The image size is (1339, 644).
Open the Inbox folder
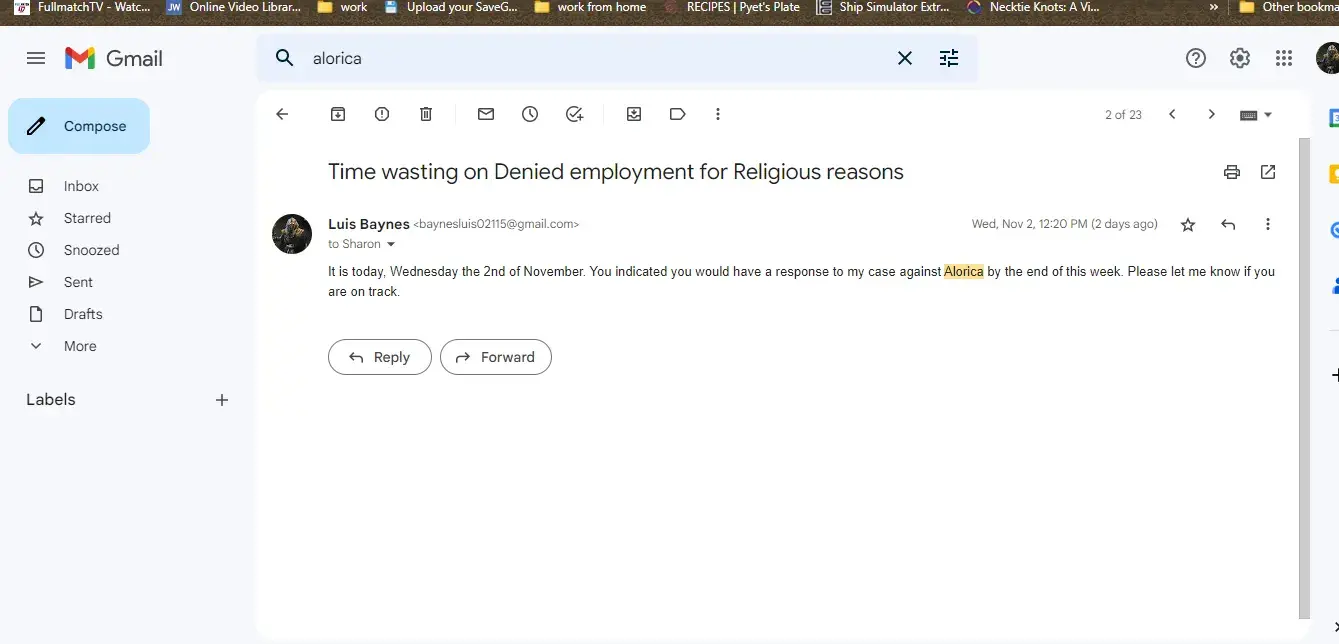coord(81,186)
